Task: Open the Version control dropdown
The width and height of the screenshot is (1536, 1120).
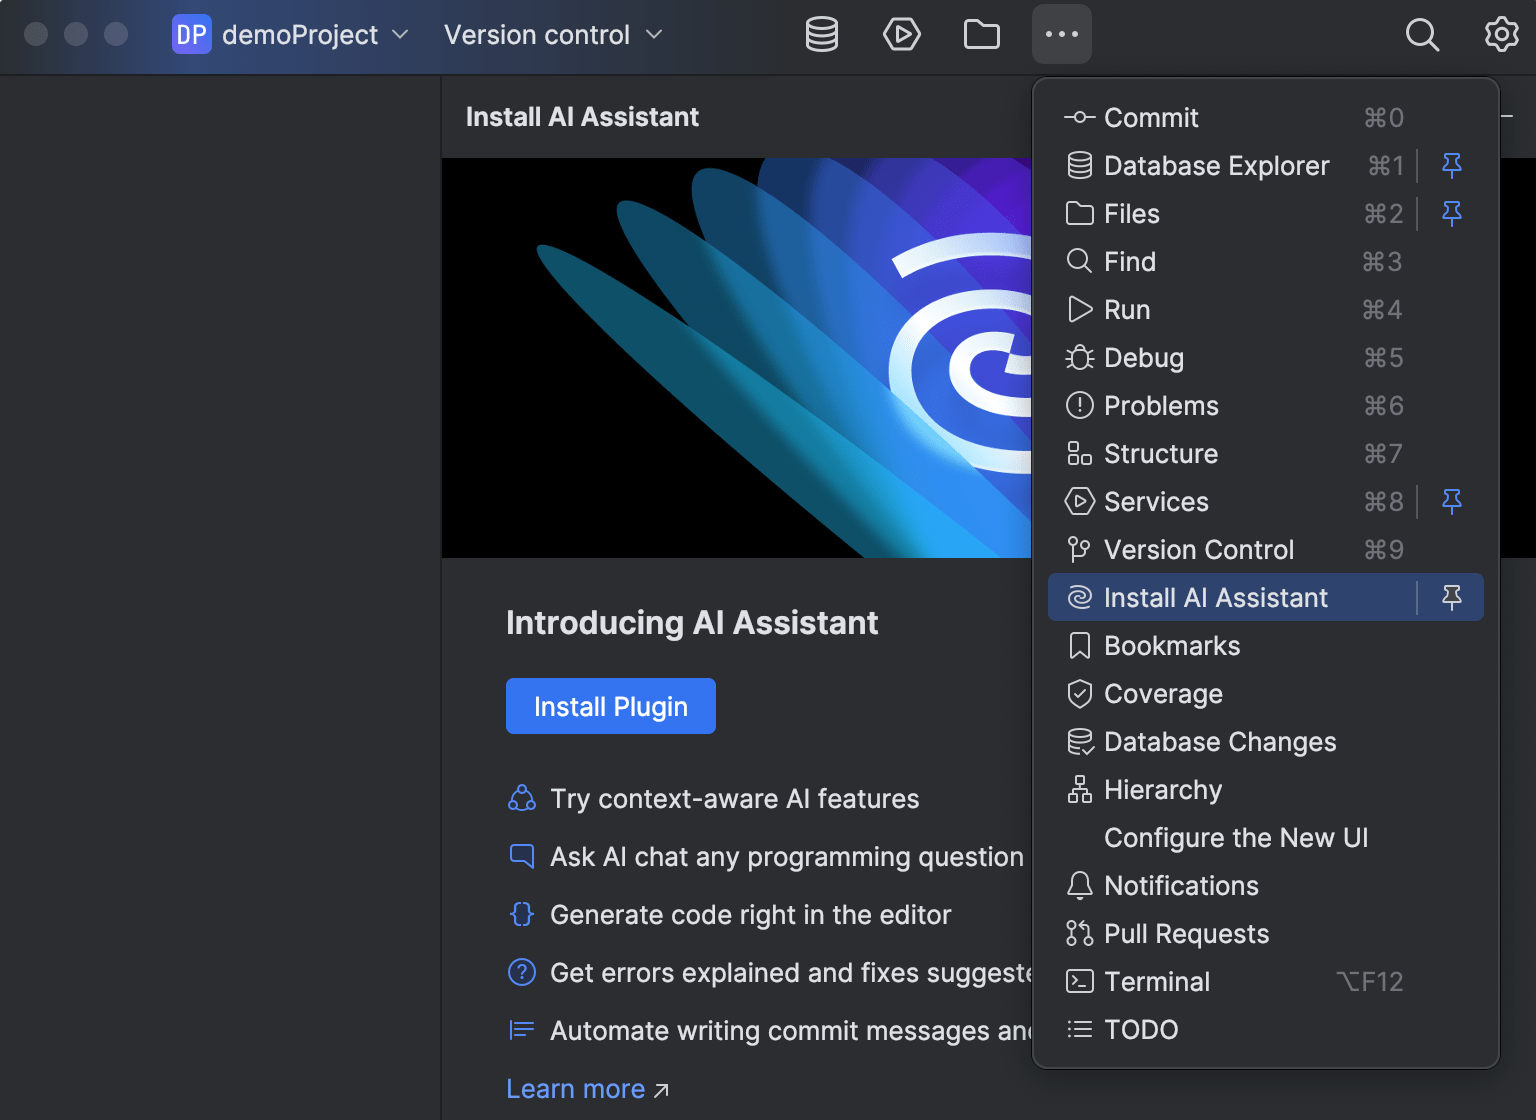Action: 655,34
